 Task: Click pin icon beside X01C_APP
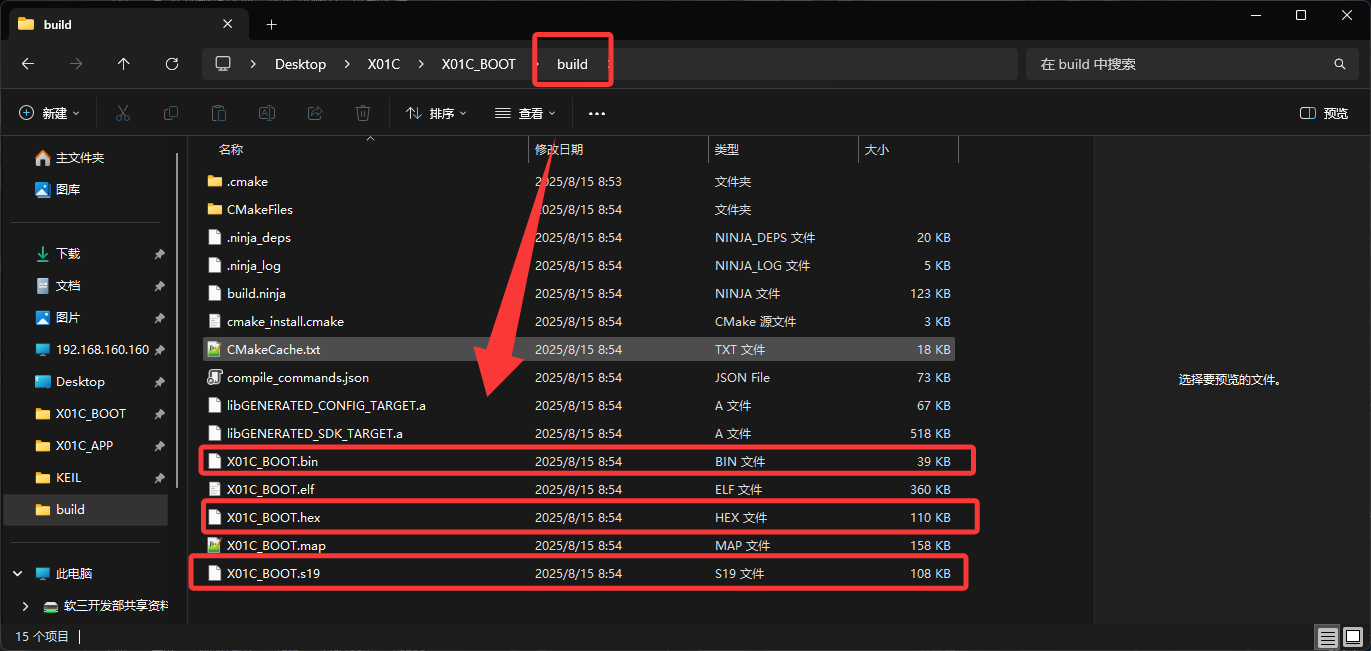[x=159, y=446]
